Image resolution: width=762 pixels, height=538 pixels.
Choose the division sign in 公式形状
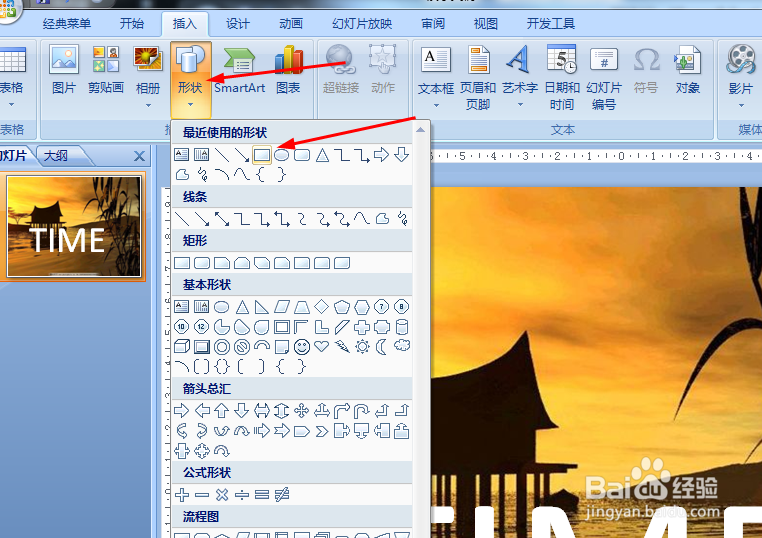(x=242, y=495)
